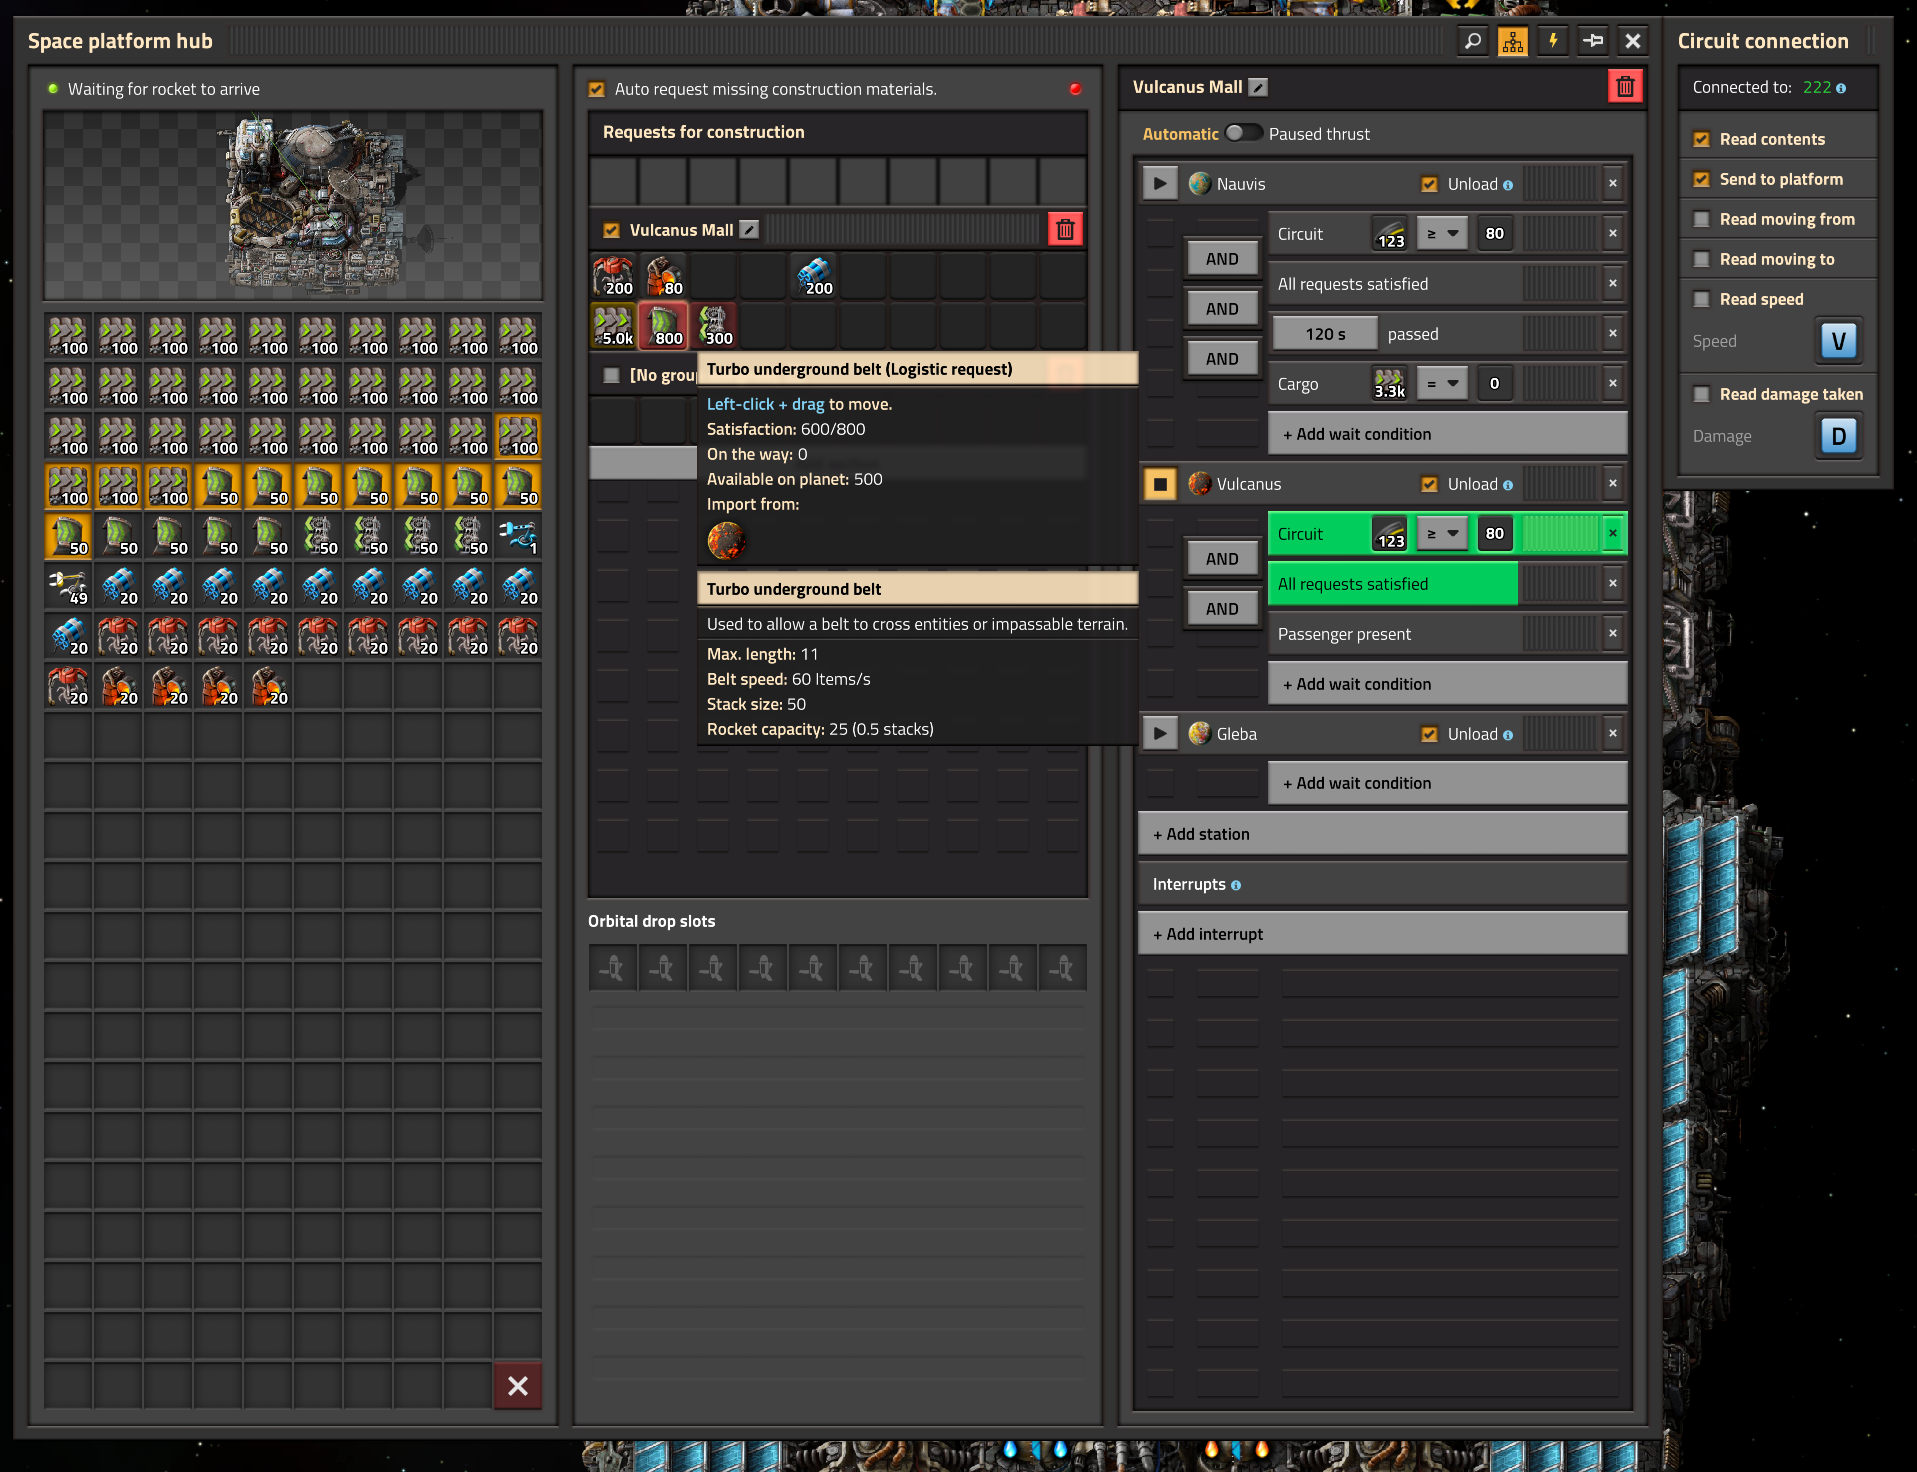Click the Nauvis planet icon in schedule

pyautogui.click(x=1200, y=184)
